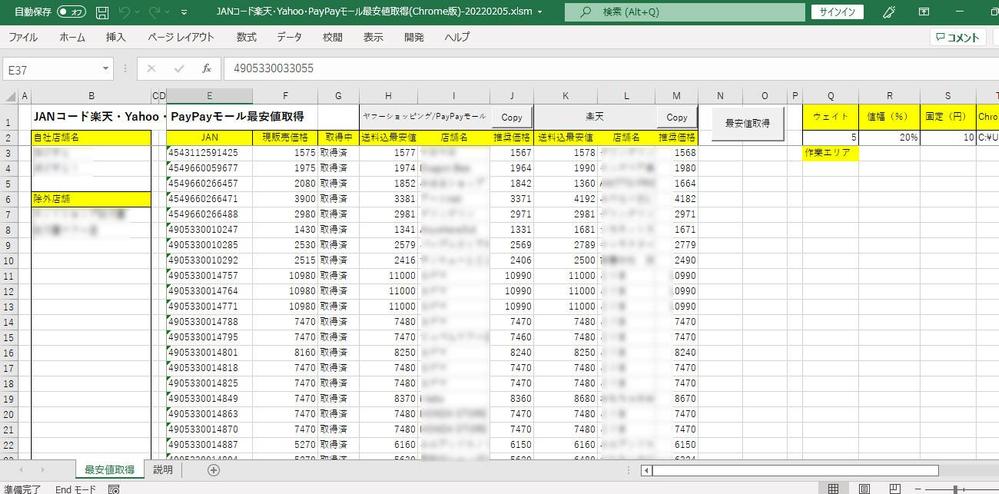999x494 pixels.
Task: Open the ファイル tab
Action: (23, 37)
